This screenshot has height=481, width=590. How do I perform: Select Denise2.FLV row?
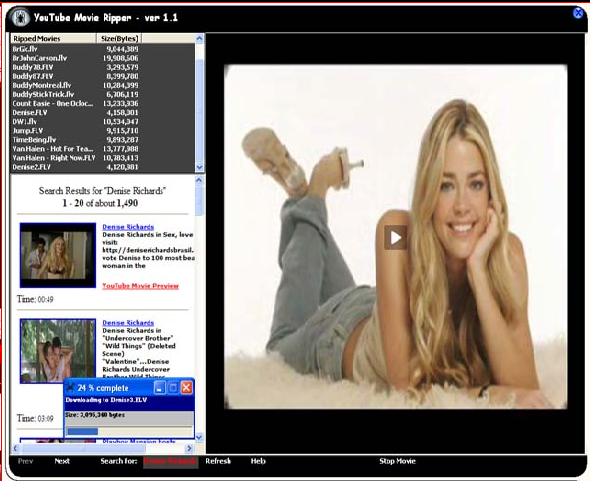click(102, 167)
